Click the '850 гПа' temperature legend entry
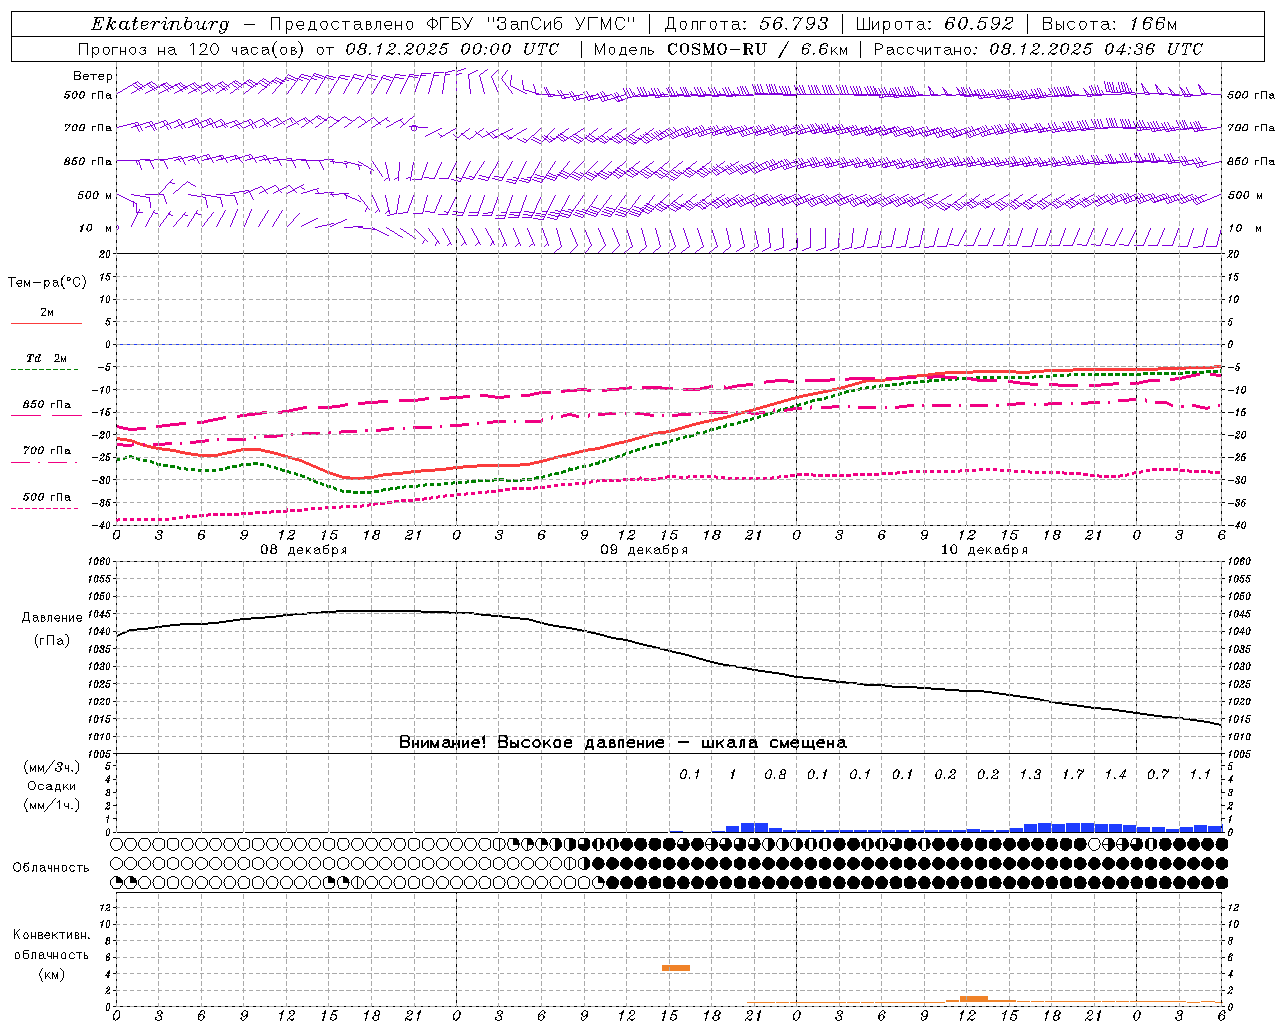The height and width of the screenshot is (1024, 1280). point(47,405)
